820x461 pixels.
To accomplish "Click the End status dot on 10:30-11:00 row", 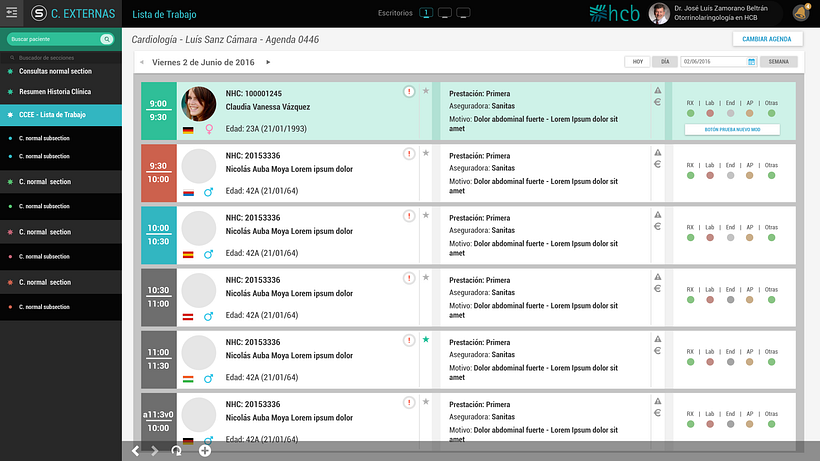I will 730,300.
